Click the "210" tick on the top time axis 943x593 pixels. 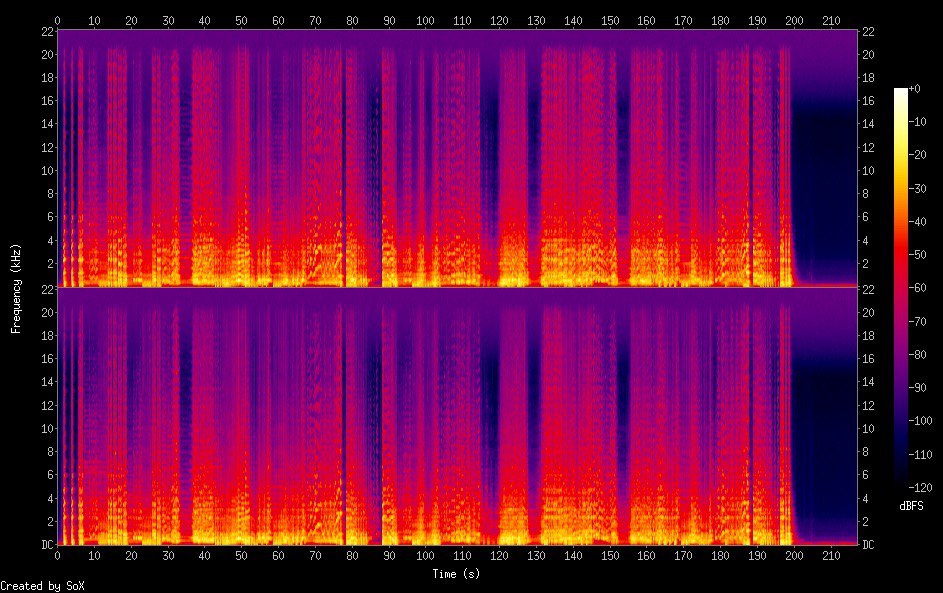pos(831,20)
